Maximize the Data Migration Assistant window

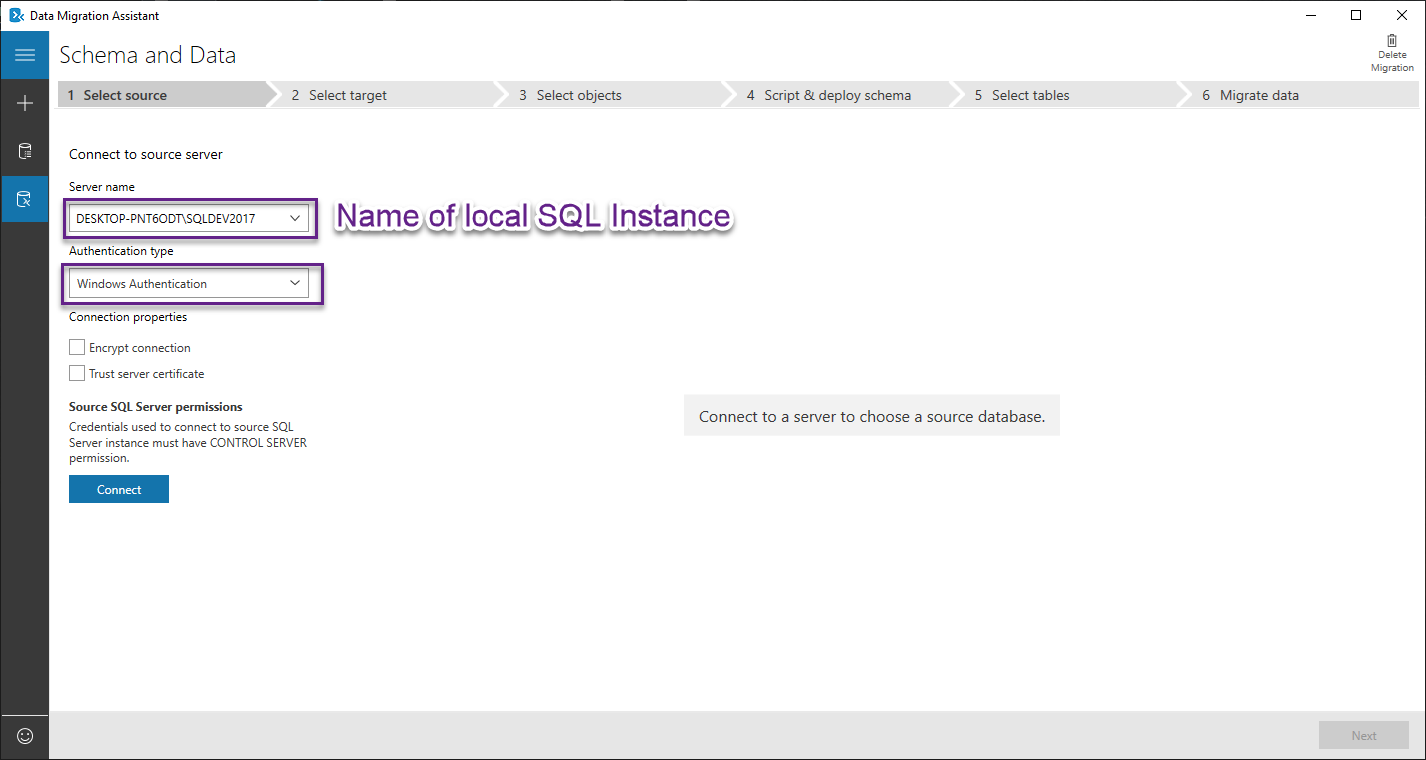pyautogui.click(x=1356, y=15)
